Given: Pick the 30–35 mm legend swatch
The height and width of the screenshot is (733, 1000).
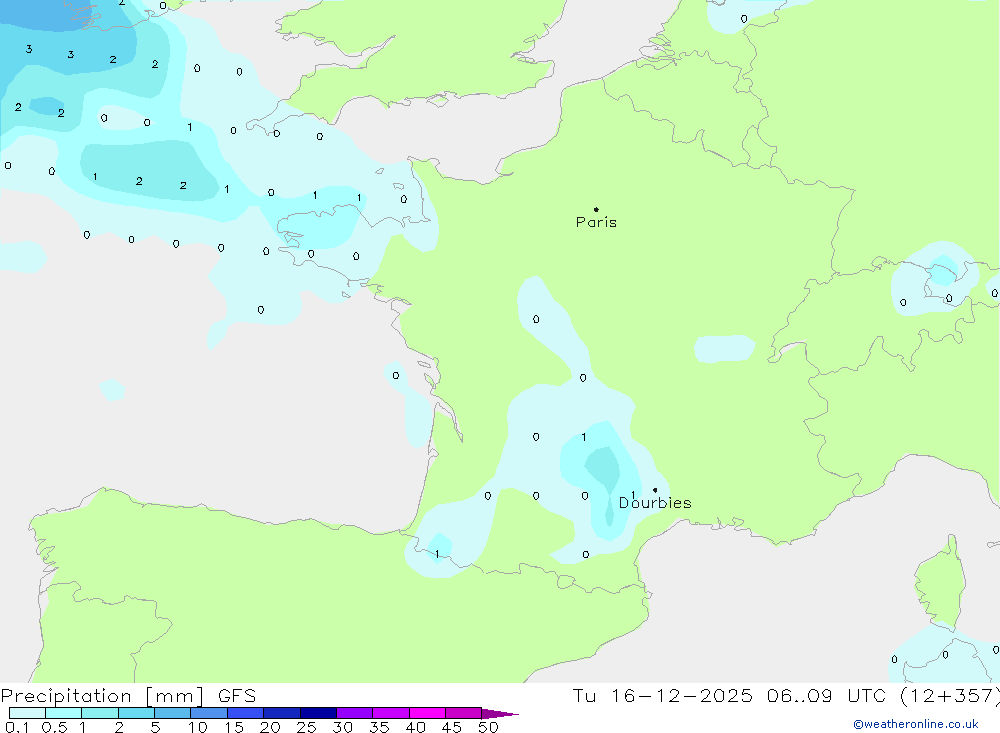Looking at the screenshot, I should (355, 713).
